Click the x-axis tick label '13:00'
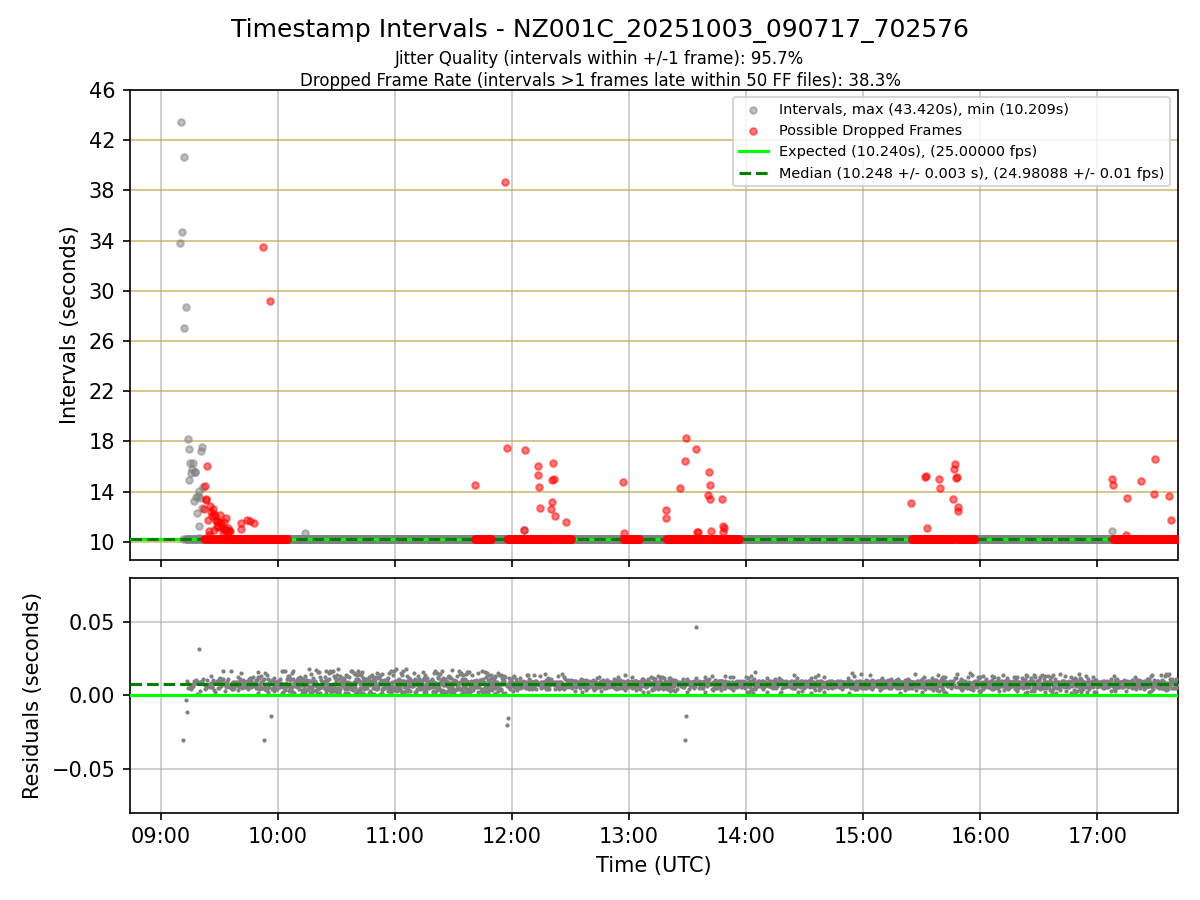 (629, 836)
